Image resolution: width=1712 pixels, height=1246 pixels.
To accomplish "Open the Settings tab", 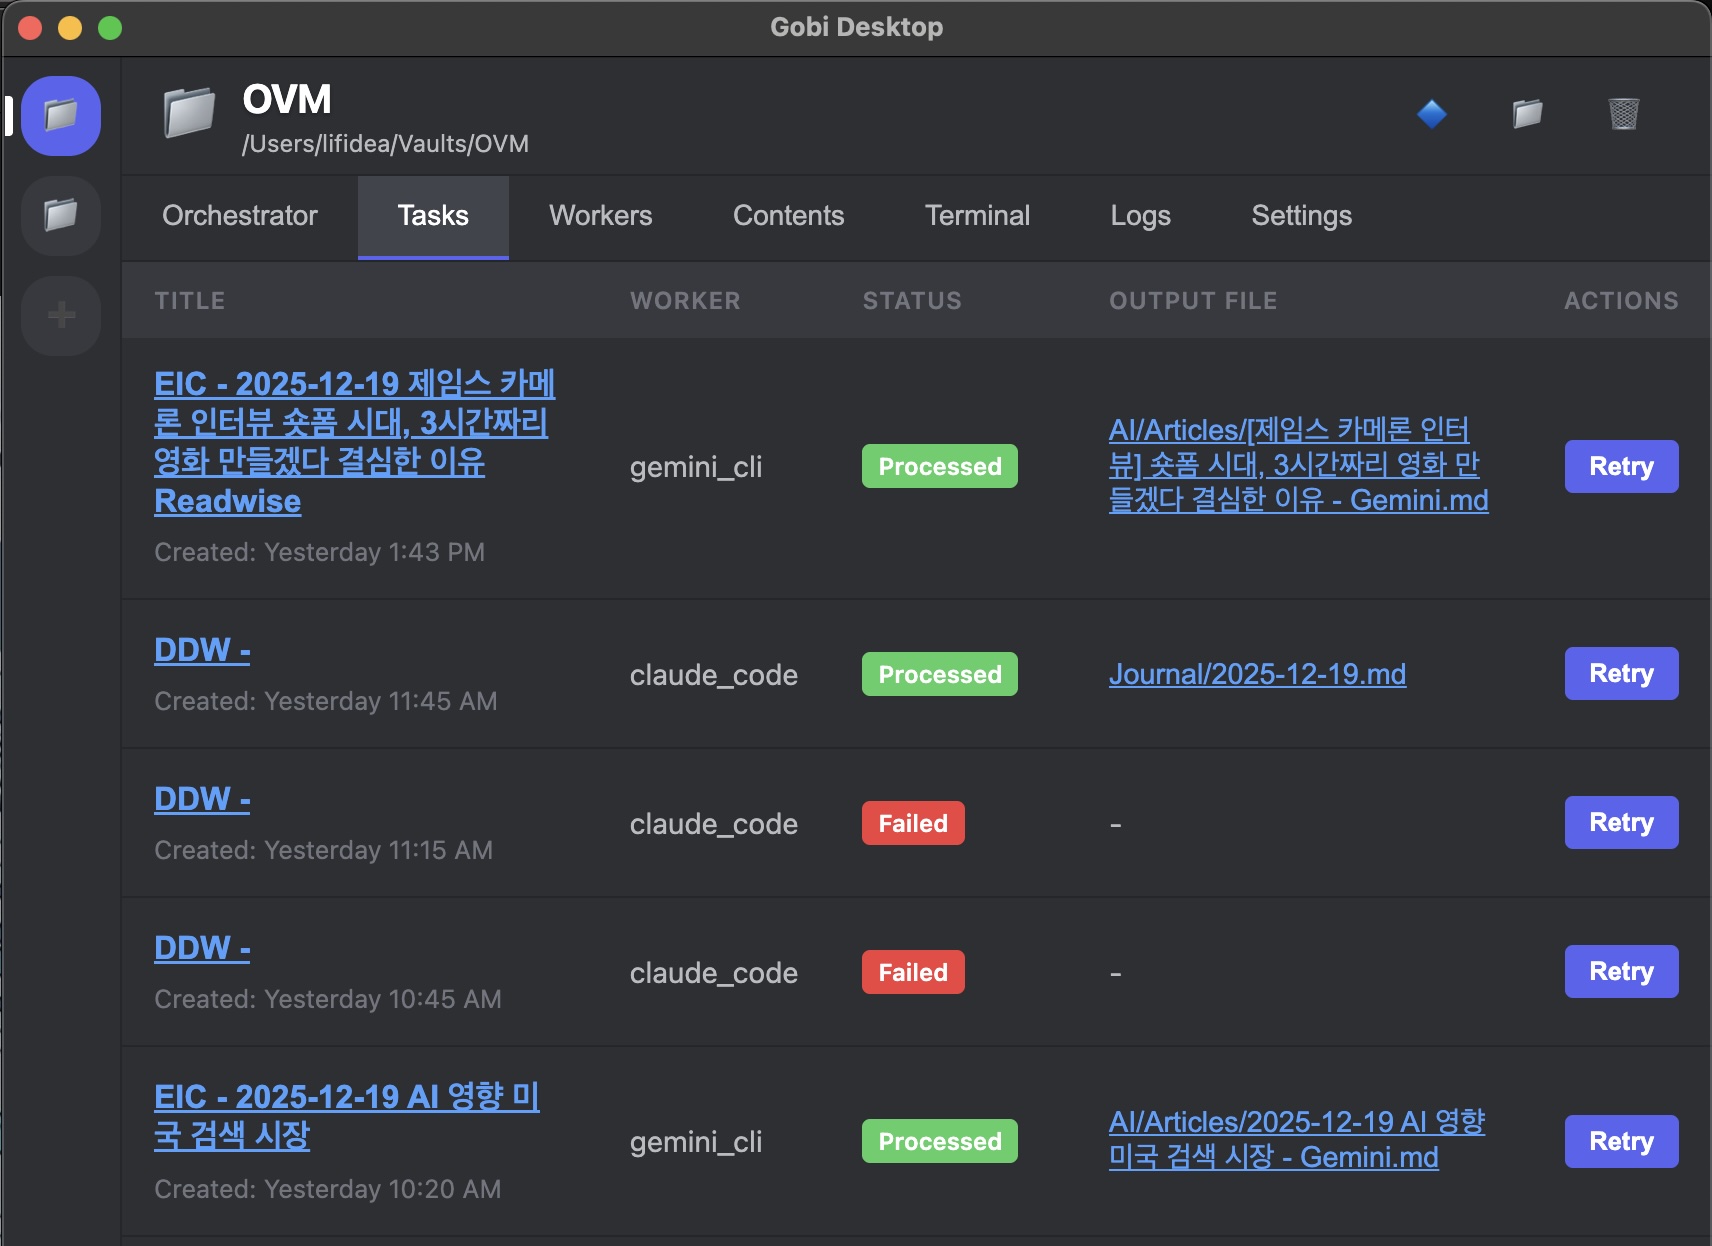I will (x=1301, y=216).
